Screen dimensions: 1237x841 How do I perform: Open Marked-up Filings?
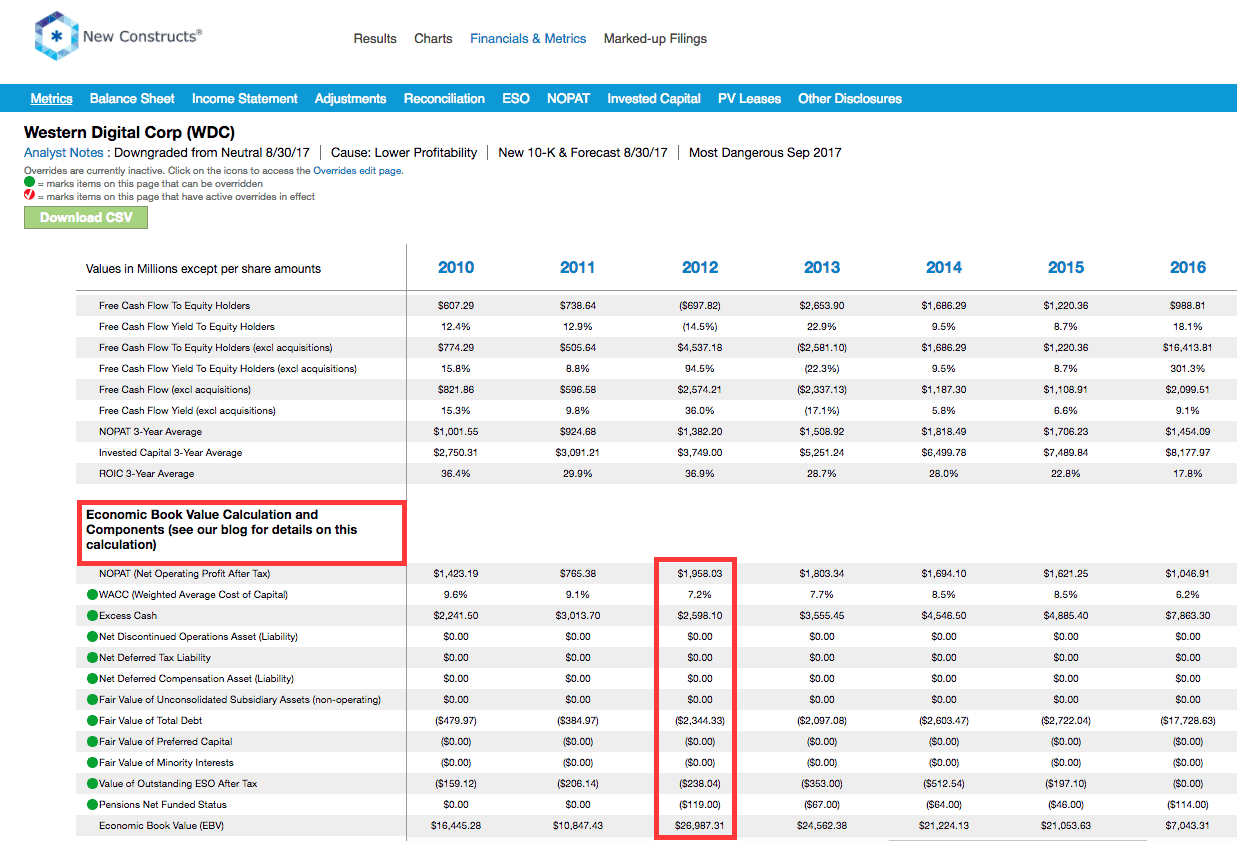tap(655, 39)
